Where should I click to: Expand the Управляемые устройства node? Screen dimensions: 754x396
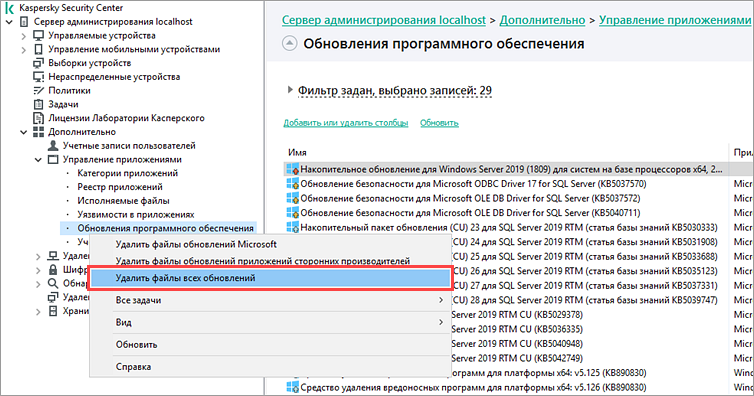24,36
